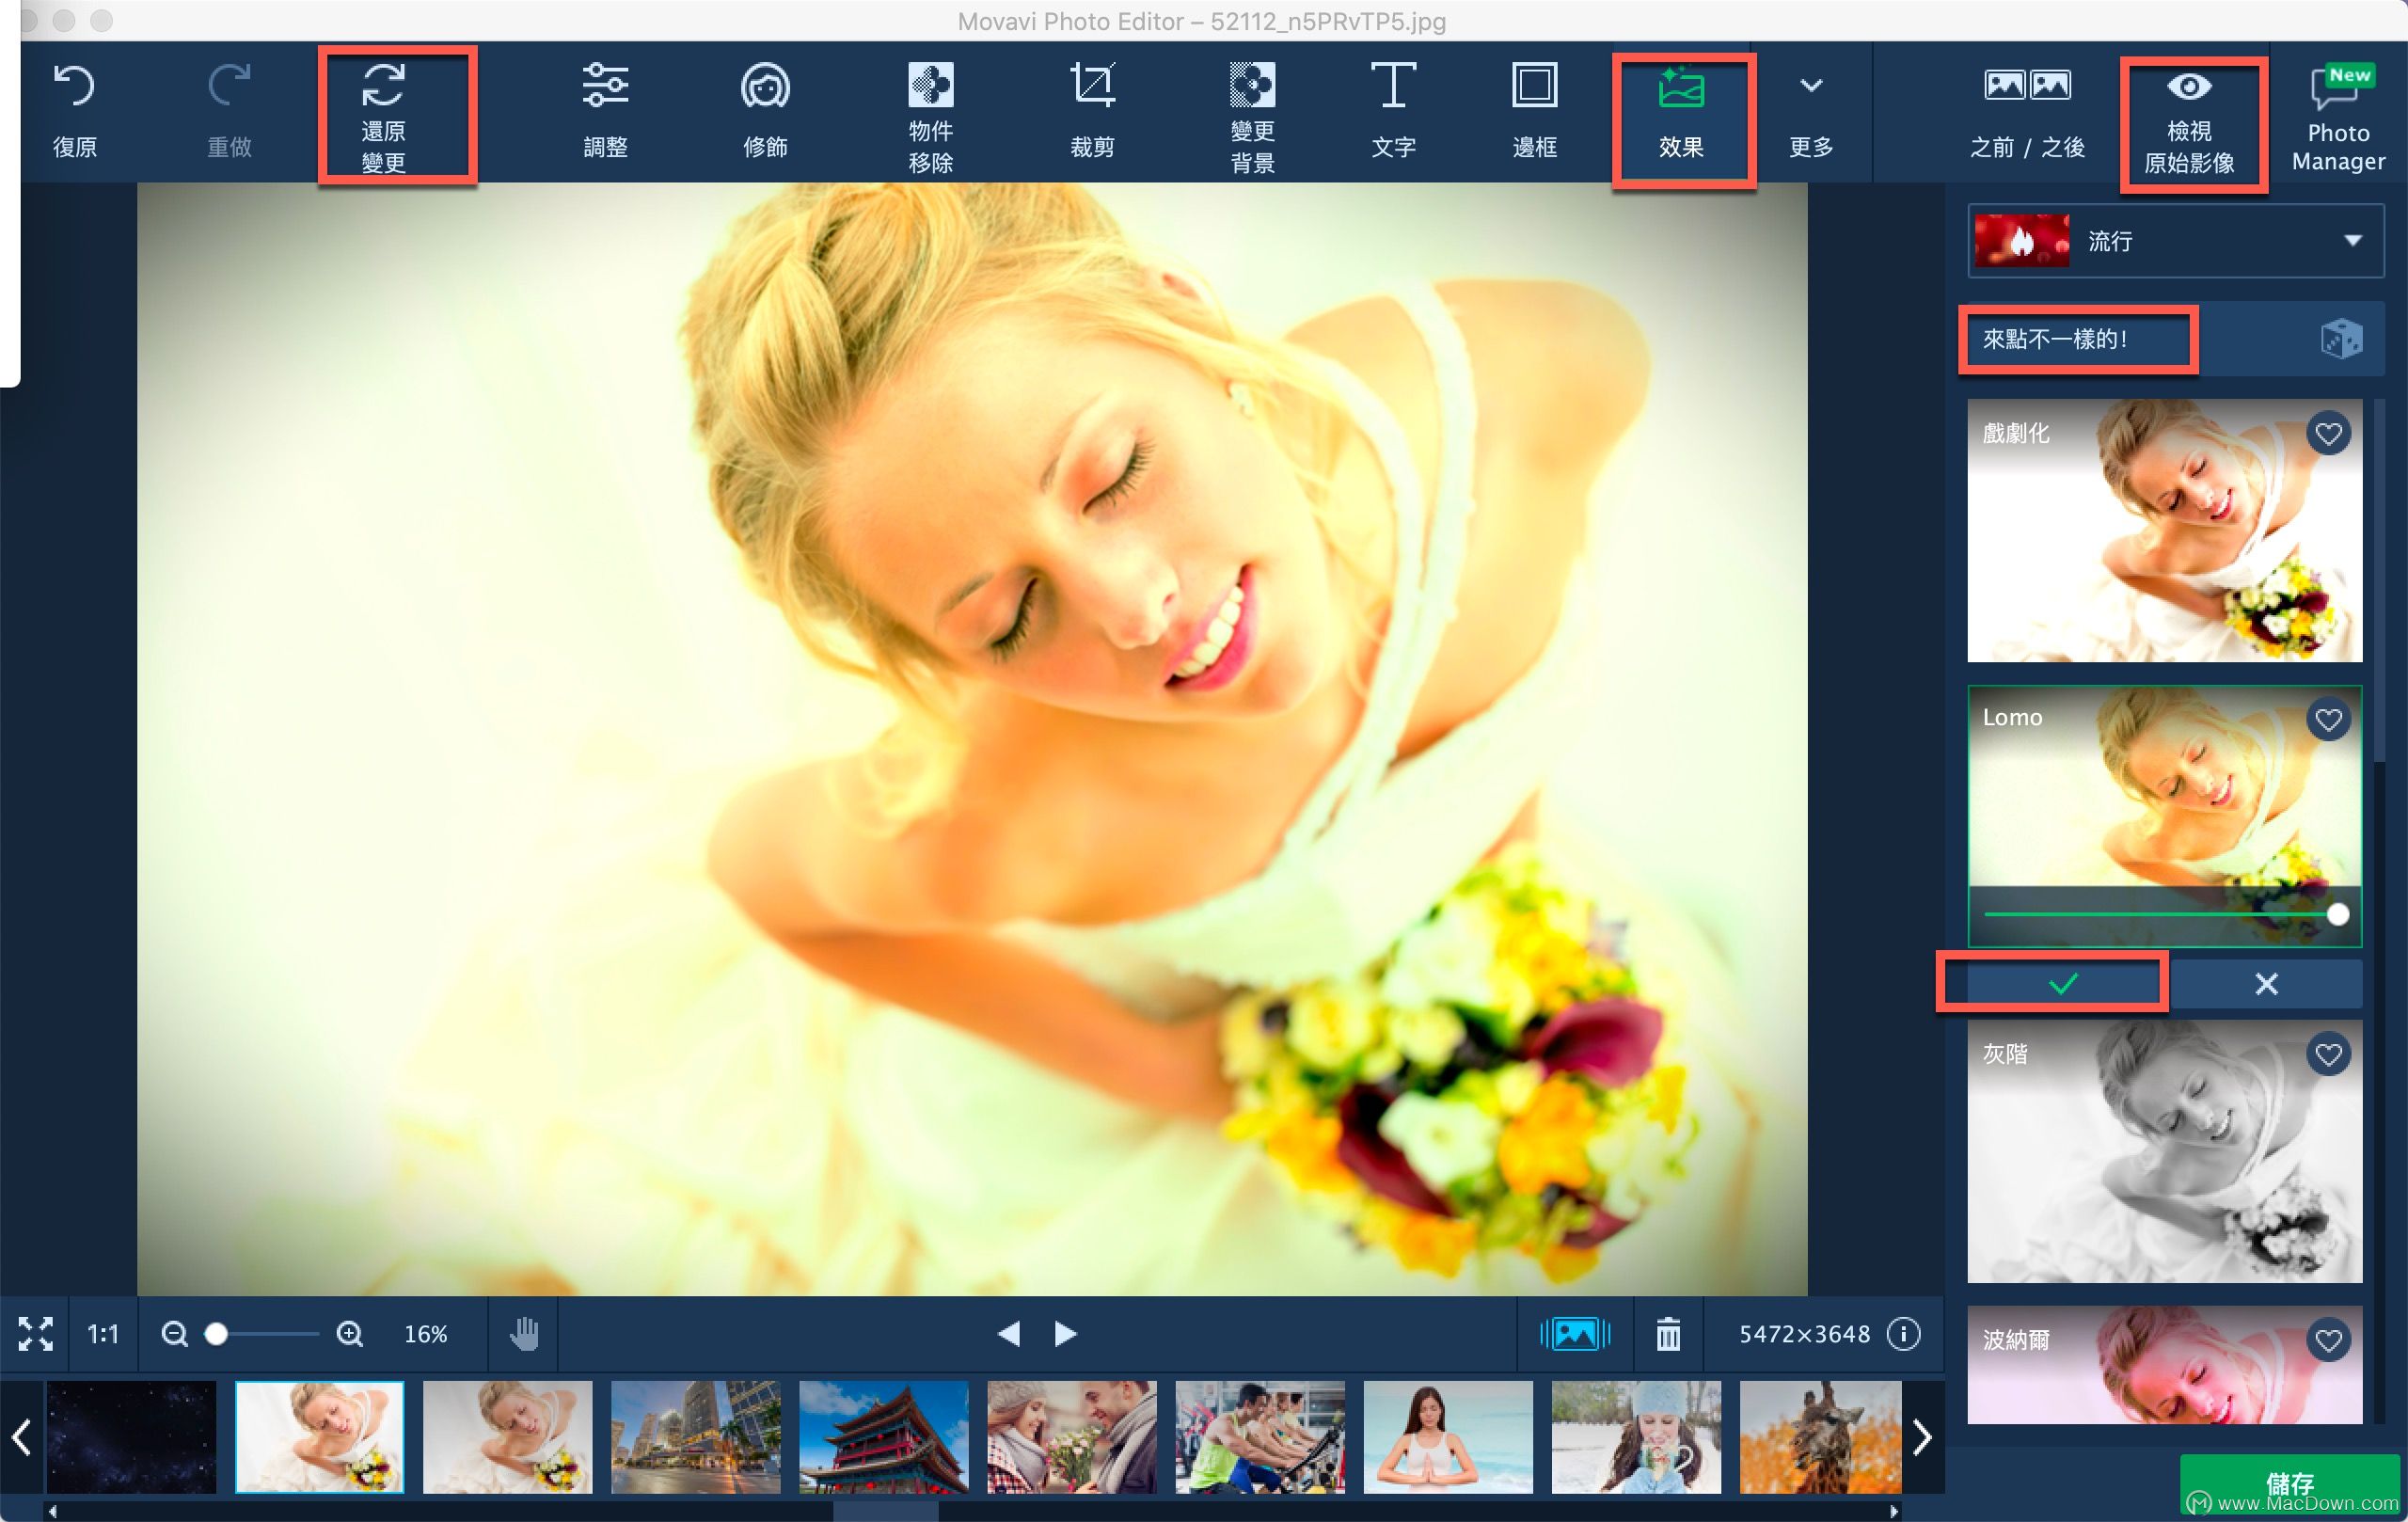2408x1522 pixels.
Task: Toggle 之前 / 之後 before-after comparison
Action: [x=2027, y=110]
